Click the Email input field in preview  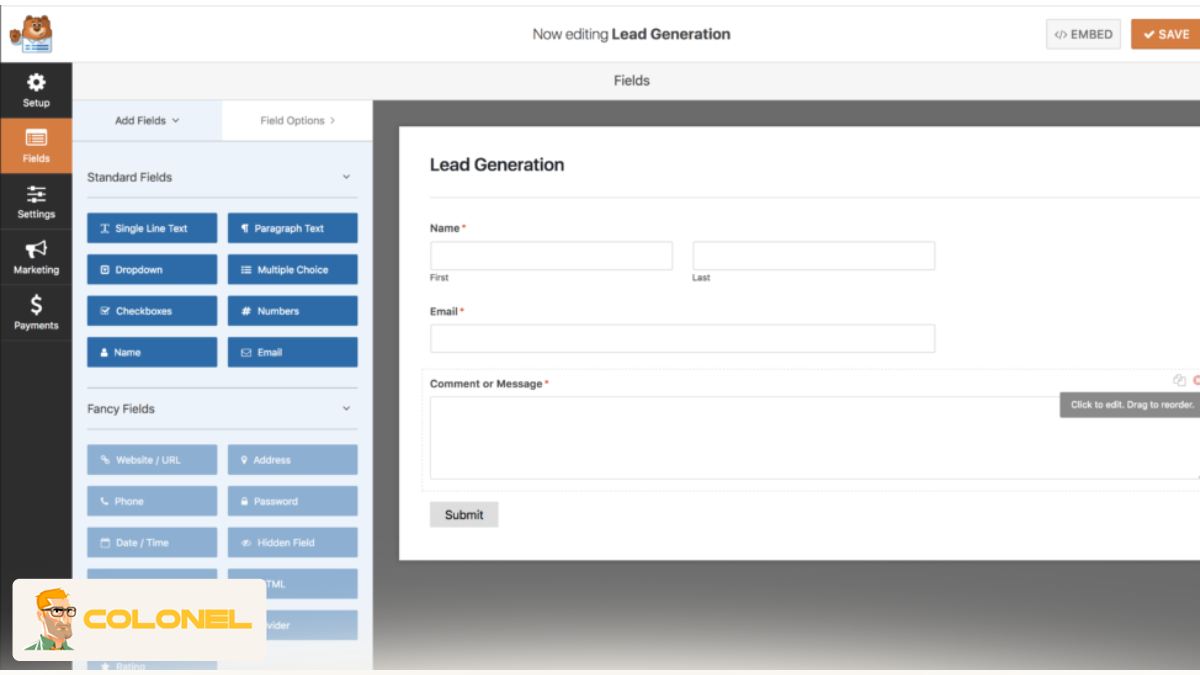[x=681, y=339]
